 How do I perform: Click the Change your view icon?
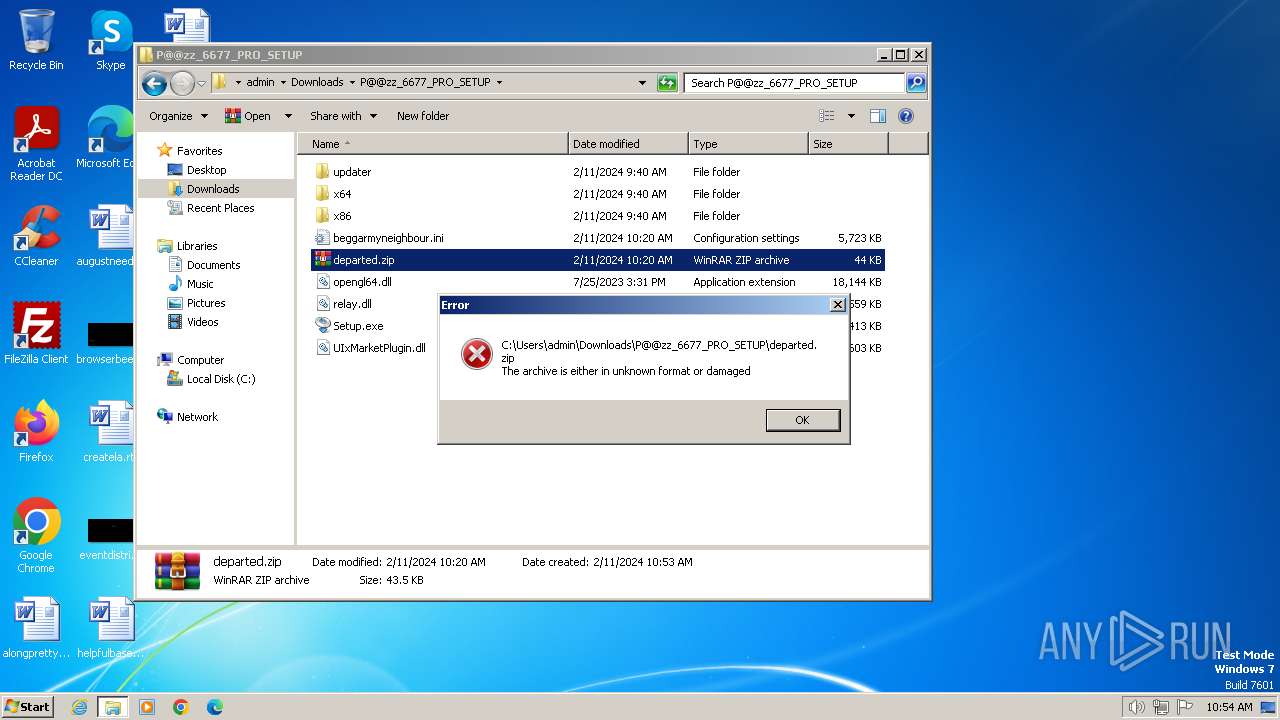(x=827, y=116)
